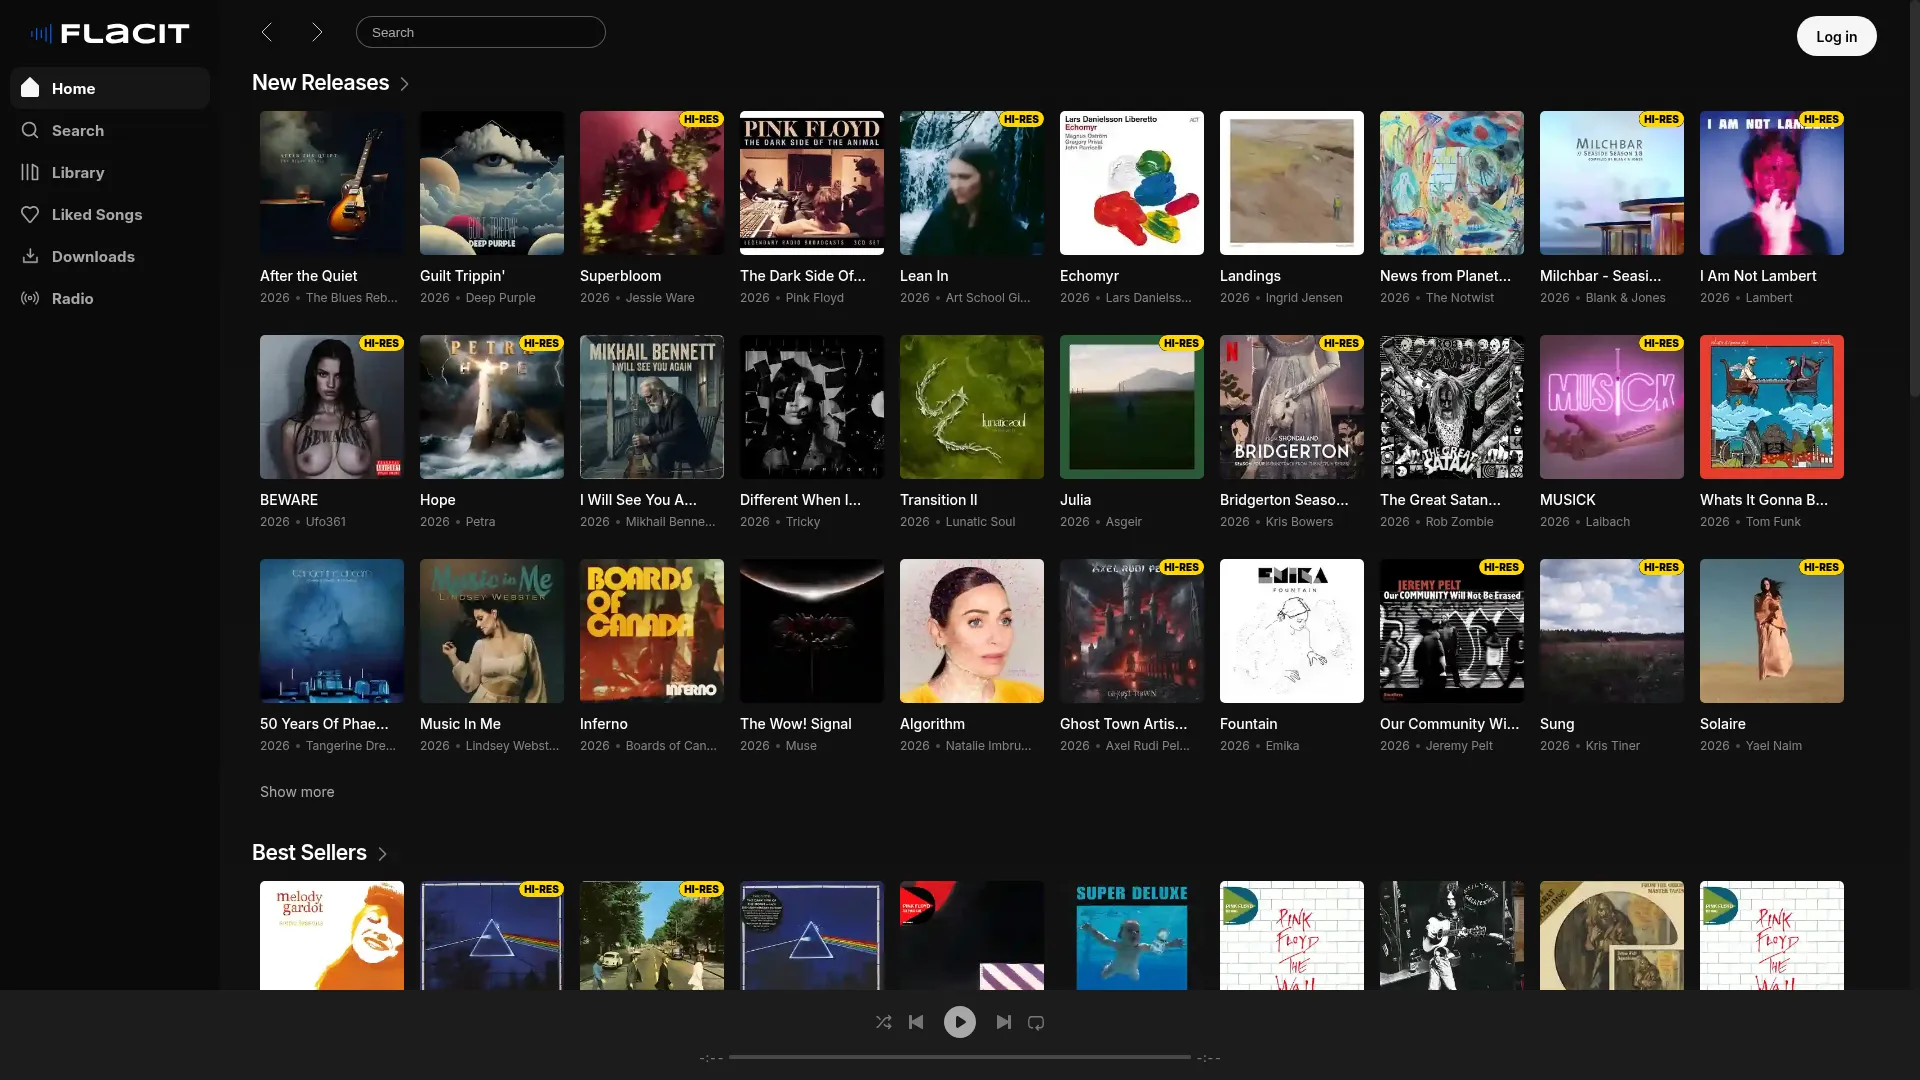Open Lean In album cover
The width and height of the screenshot is (1920, 1080).
pyautogui.click(x=972, y=183)
